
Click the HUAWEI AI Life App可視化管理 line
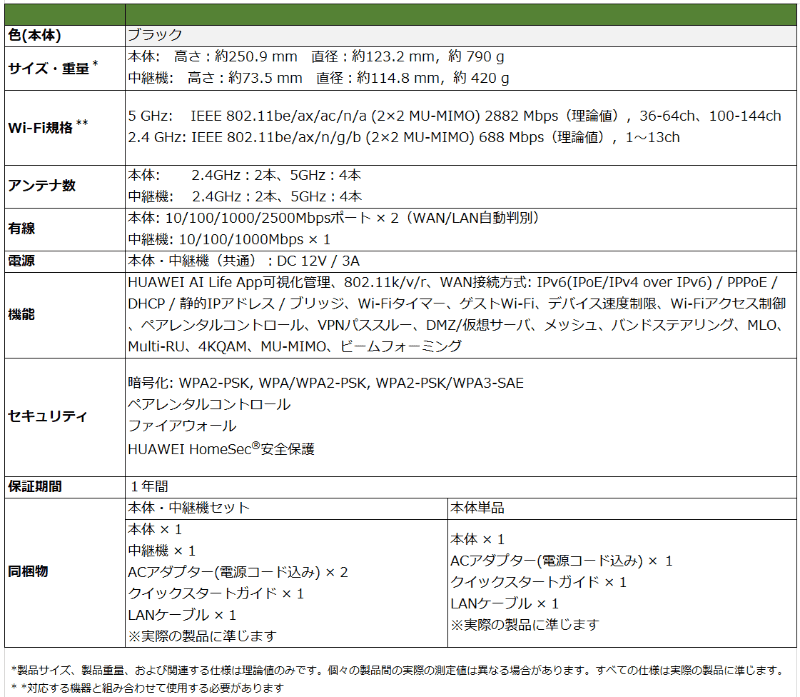(x=452, y=283)
